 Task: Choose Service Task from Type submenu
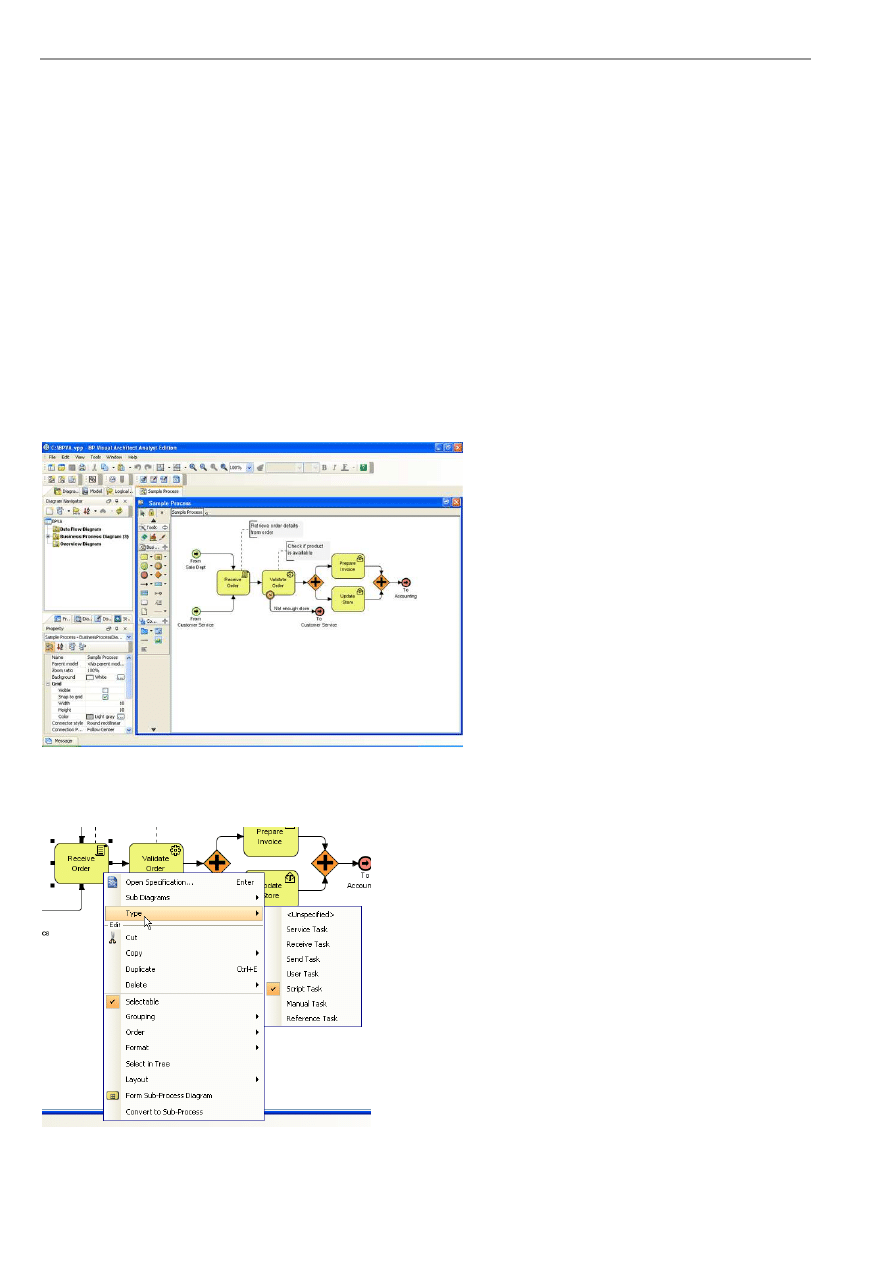click(x=307, y=929)
